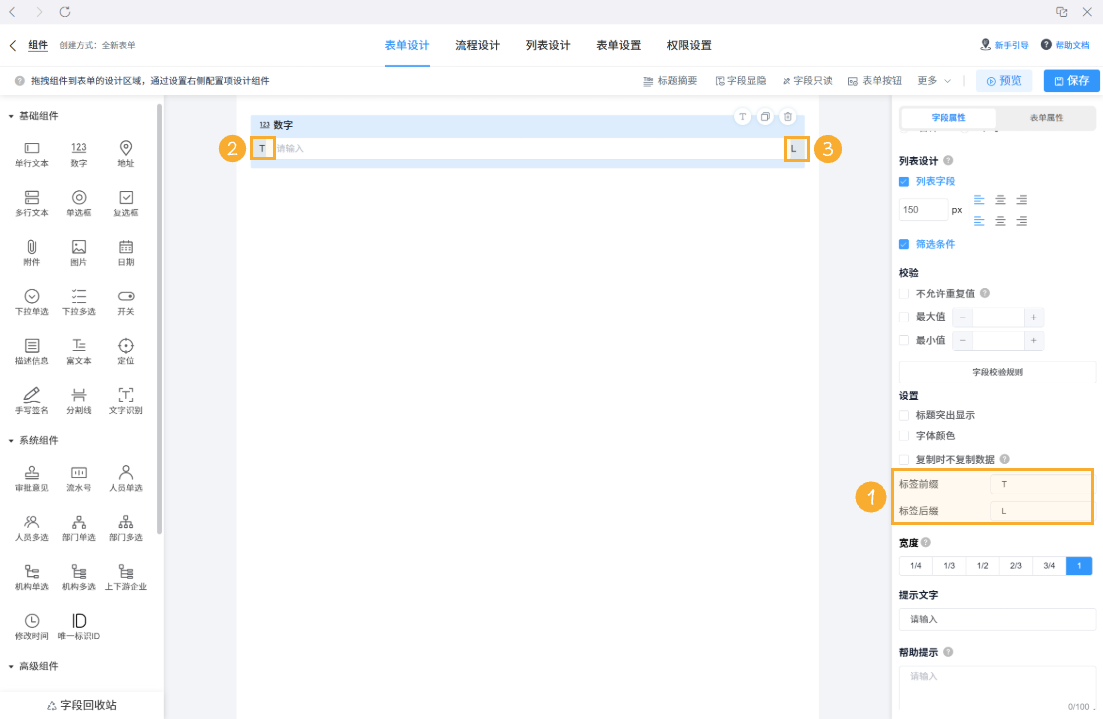Open the 字段校验规则 button

point(997,372)
